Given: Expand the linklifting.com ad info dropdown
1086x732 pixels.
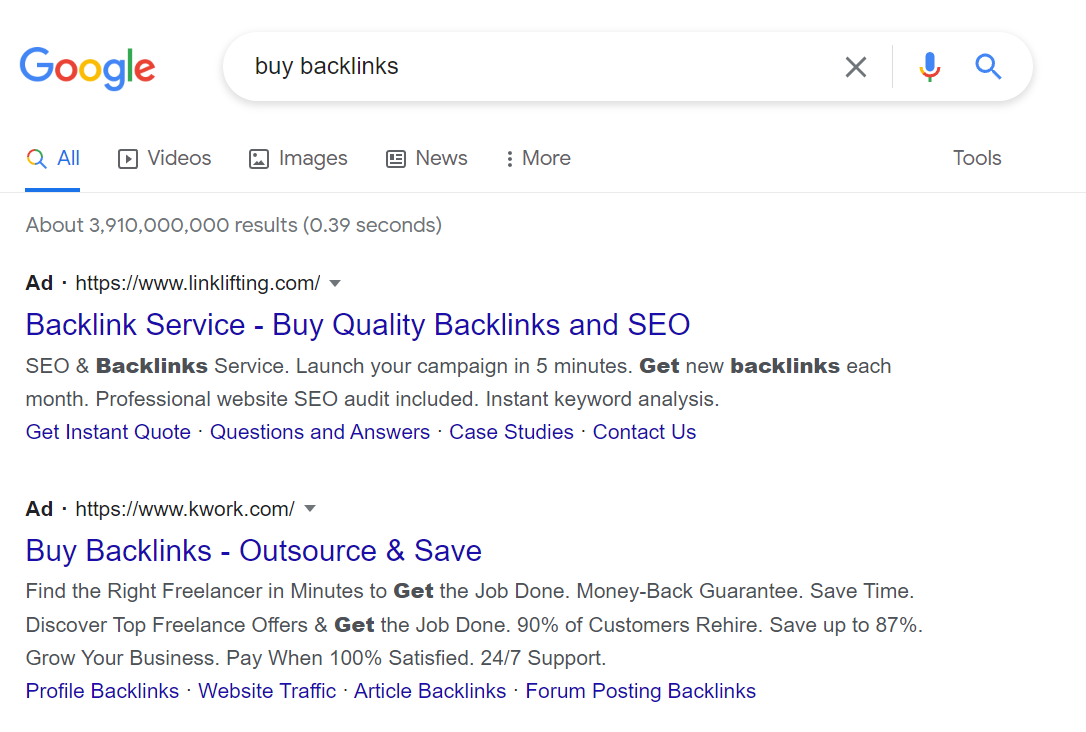Looking at the screenshot, I should pyautogui.click(x=335, y=283).
